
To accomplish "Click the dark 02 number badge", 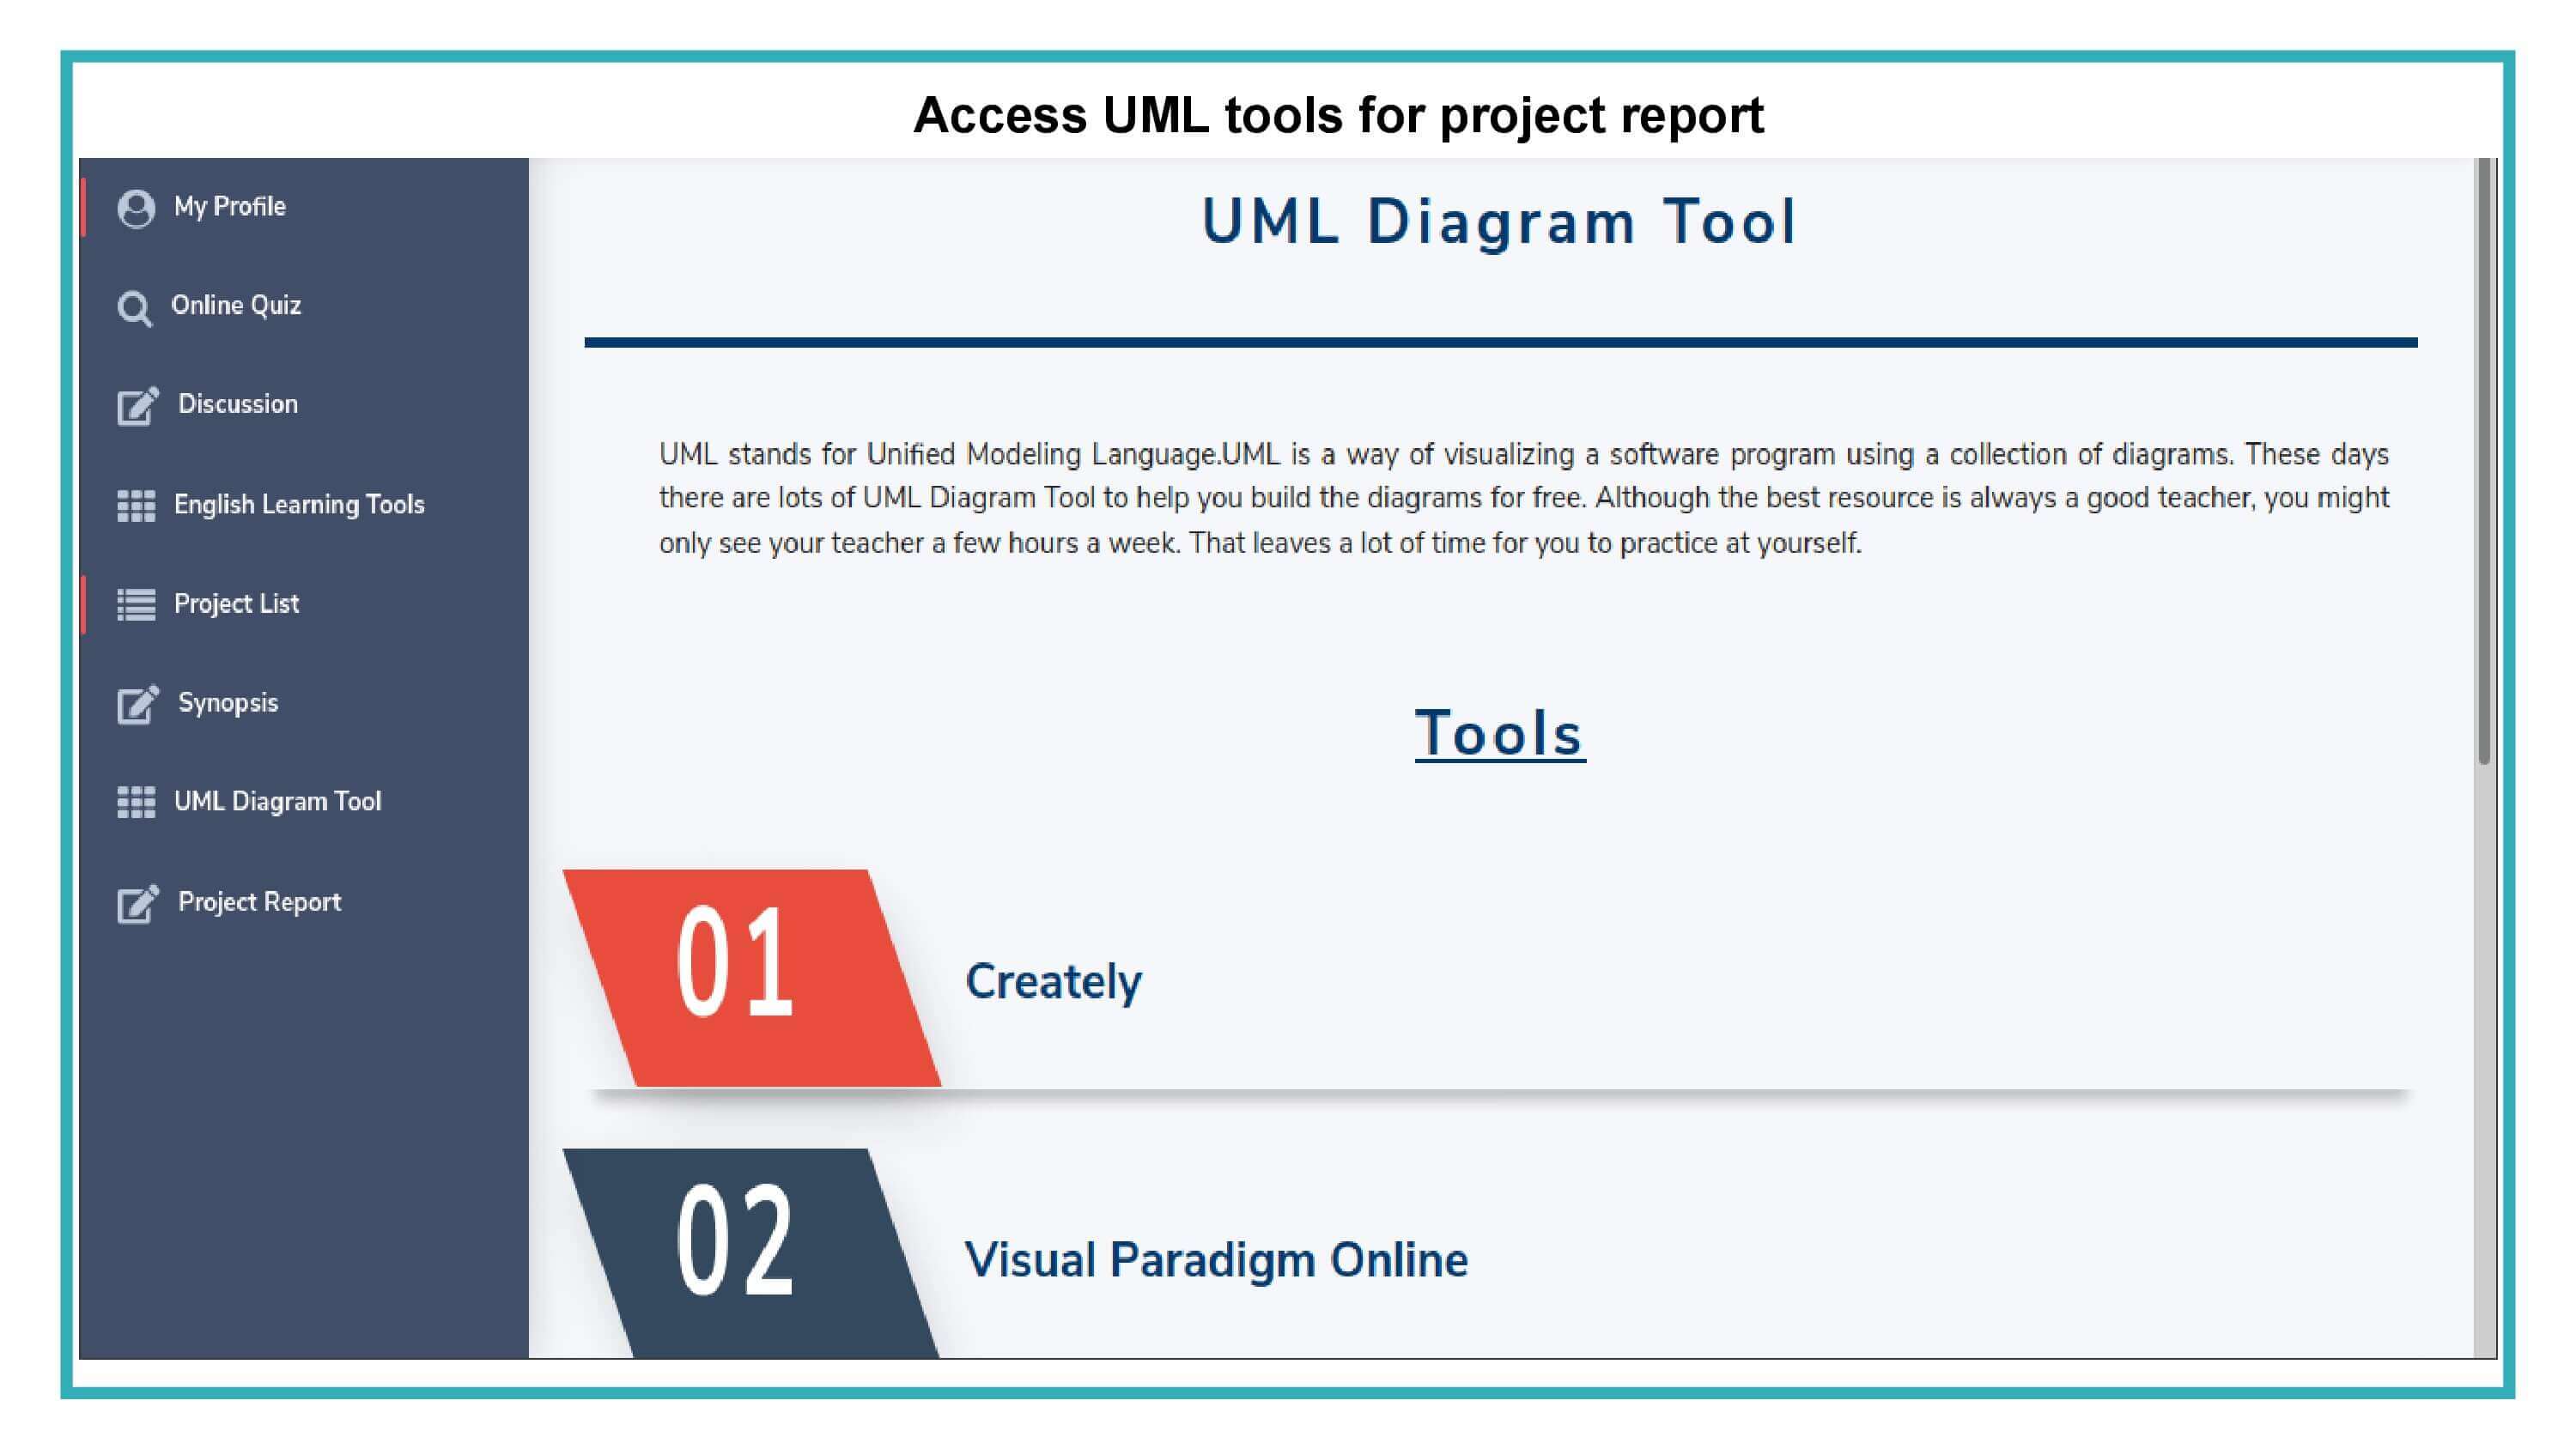I will coord(751,1253).
